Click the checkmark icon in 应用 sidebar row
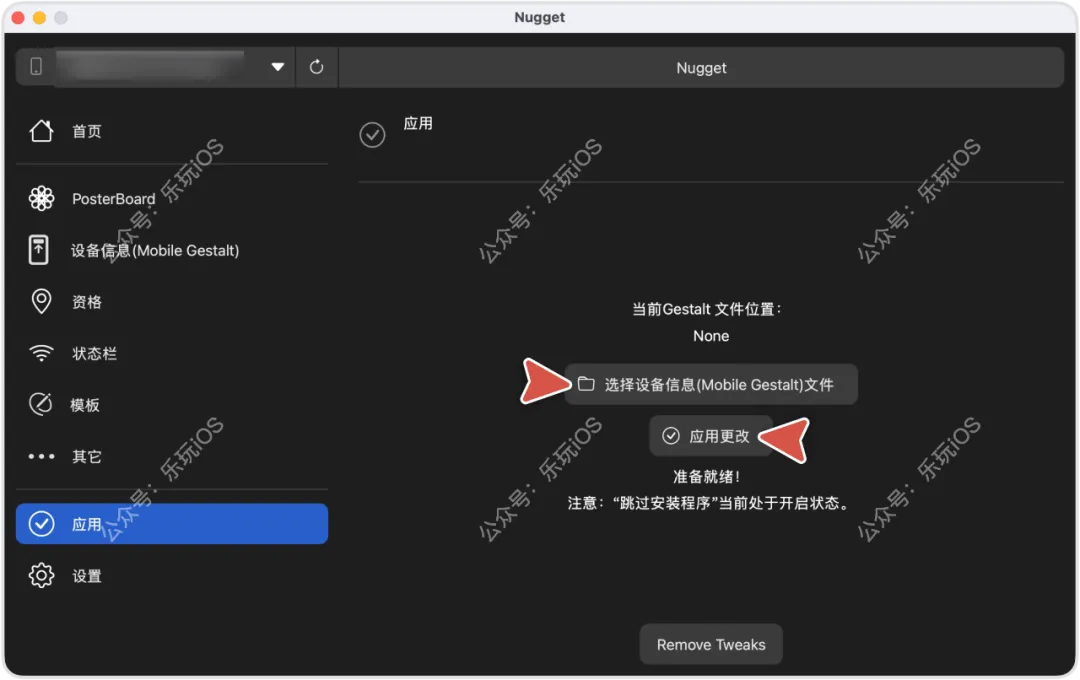Image resolution: width=1080 pixels, height=680 pixels. click(41, 524)
